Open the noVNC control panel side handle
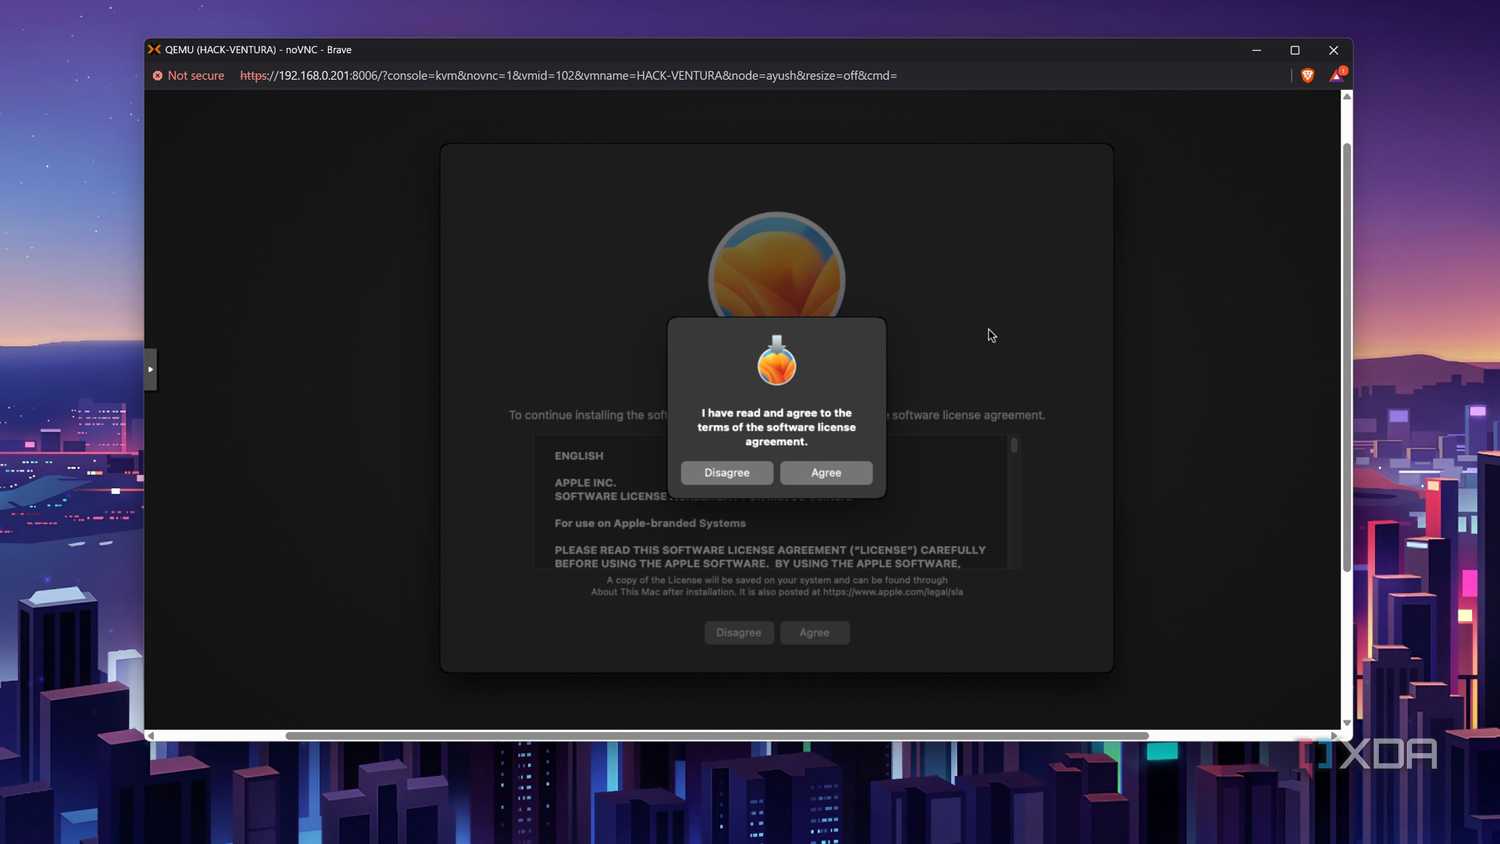Viewport: 1500px width, 844px height. click(x=150, y=369)
